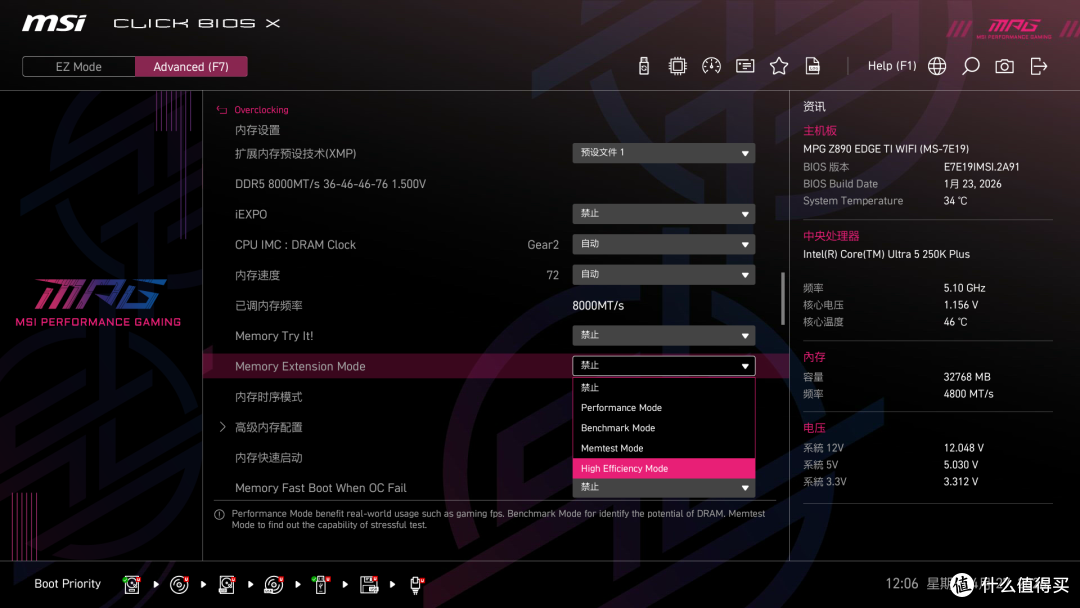
Task: Open the 内存速度 dropdown
Action: tap(664, 274)
